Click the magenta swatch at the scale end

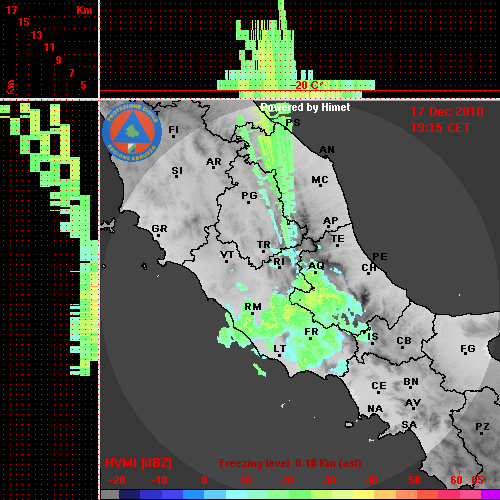point(491,495)
